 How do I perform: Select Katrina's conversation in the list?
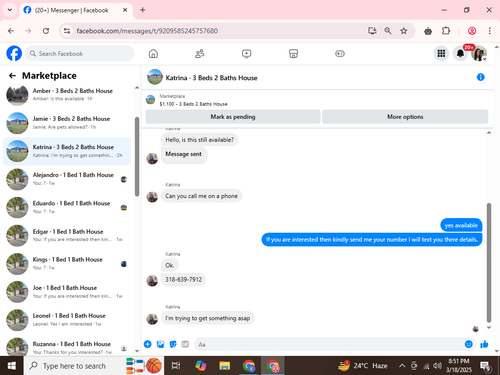(x=67, y=151)
